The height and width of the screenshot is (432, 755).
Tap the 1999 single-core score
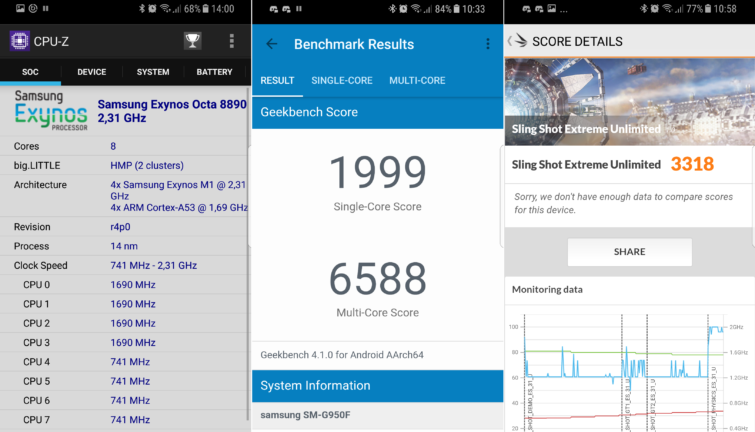pyautogui.click(x=378, y=172)
